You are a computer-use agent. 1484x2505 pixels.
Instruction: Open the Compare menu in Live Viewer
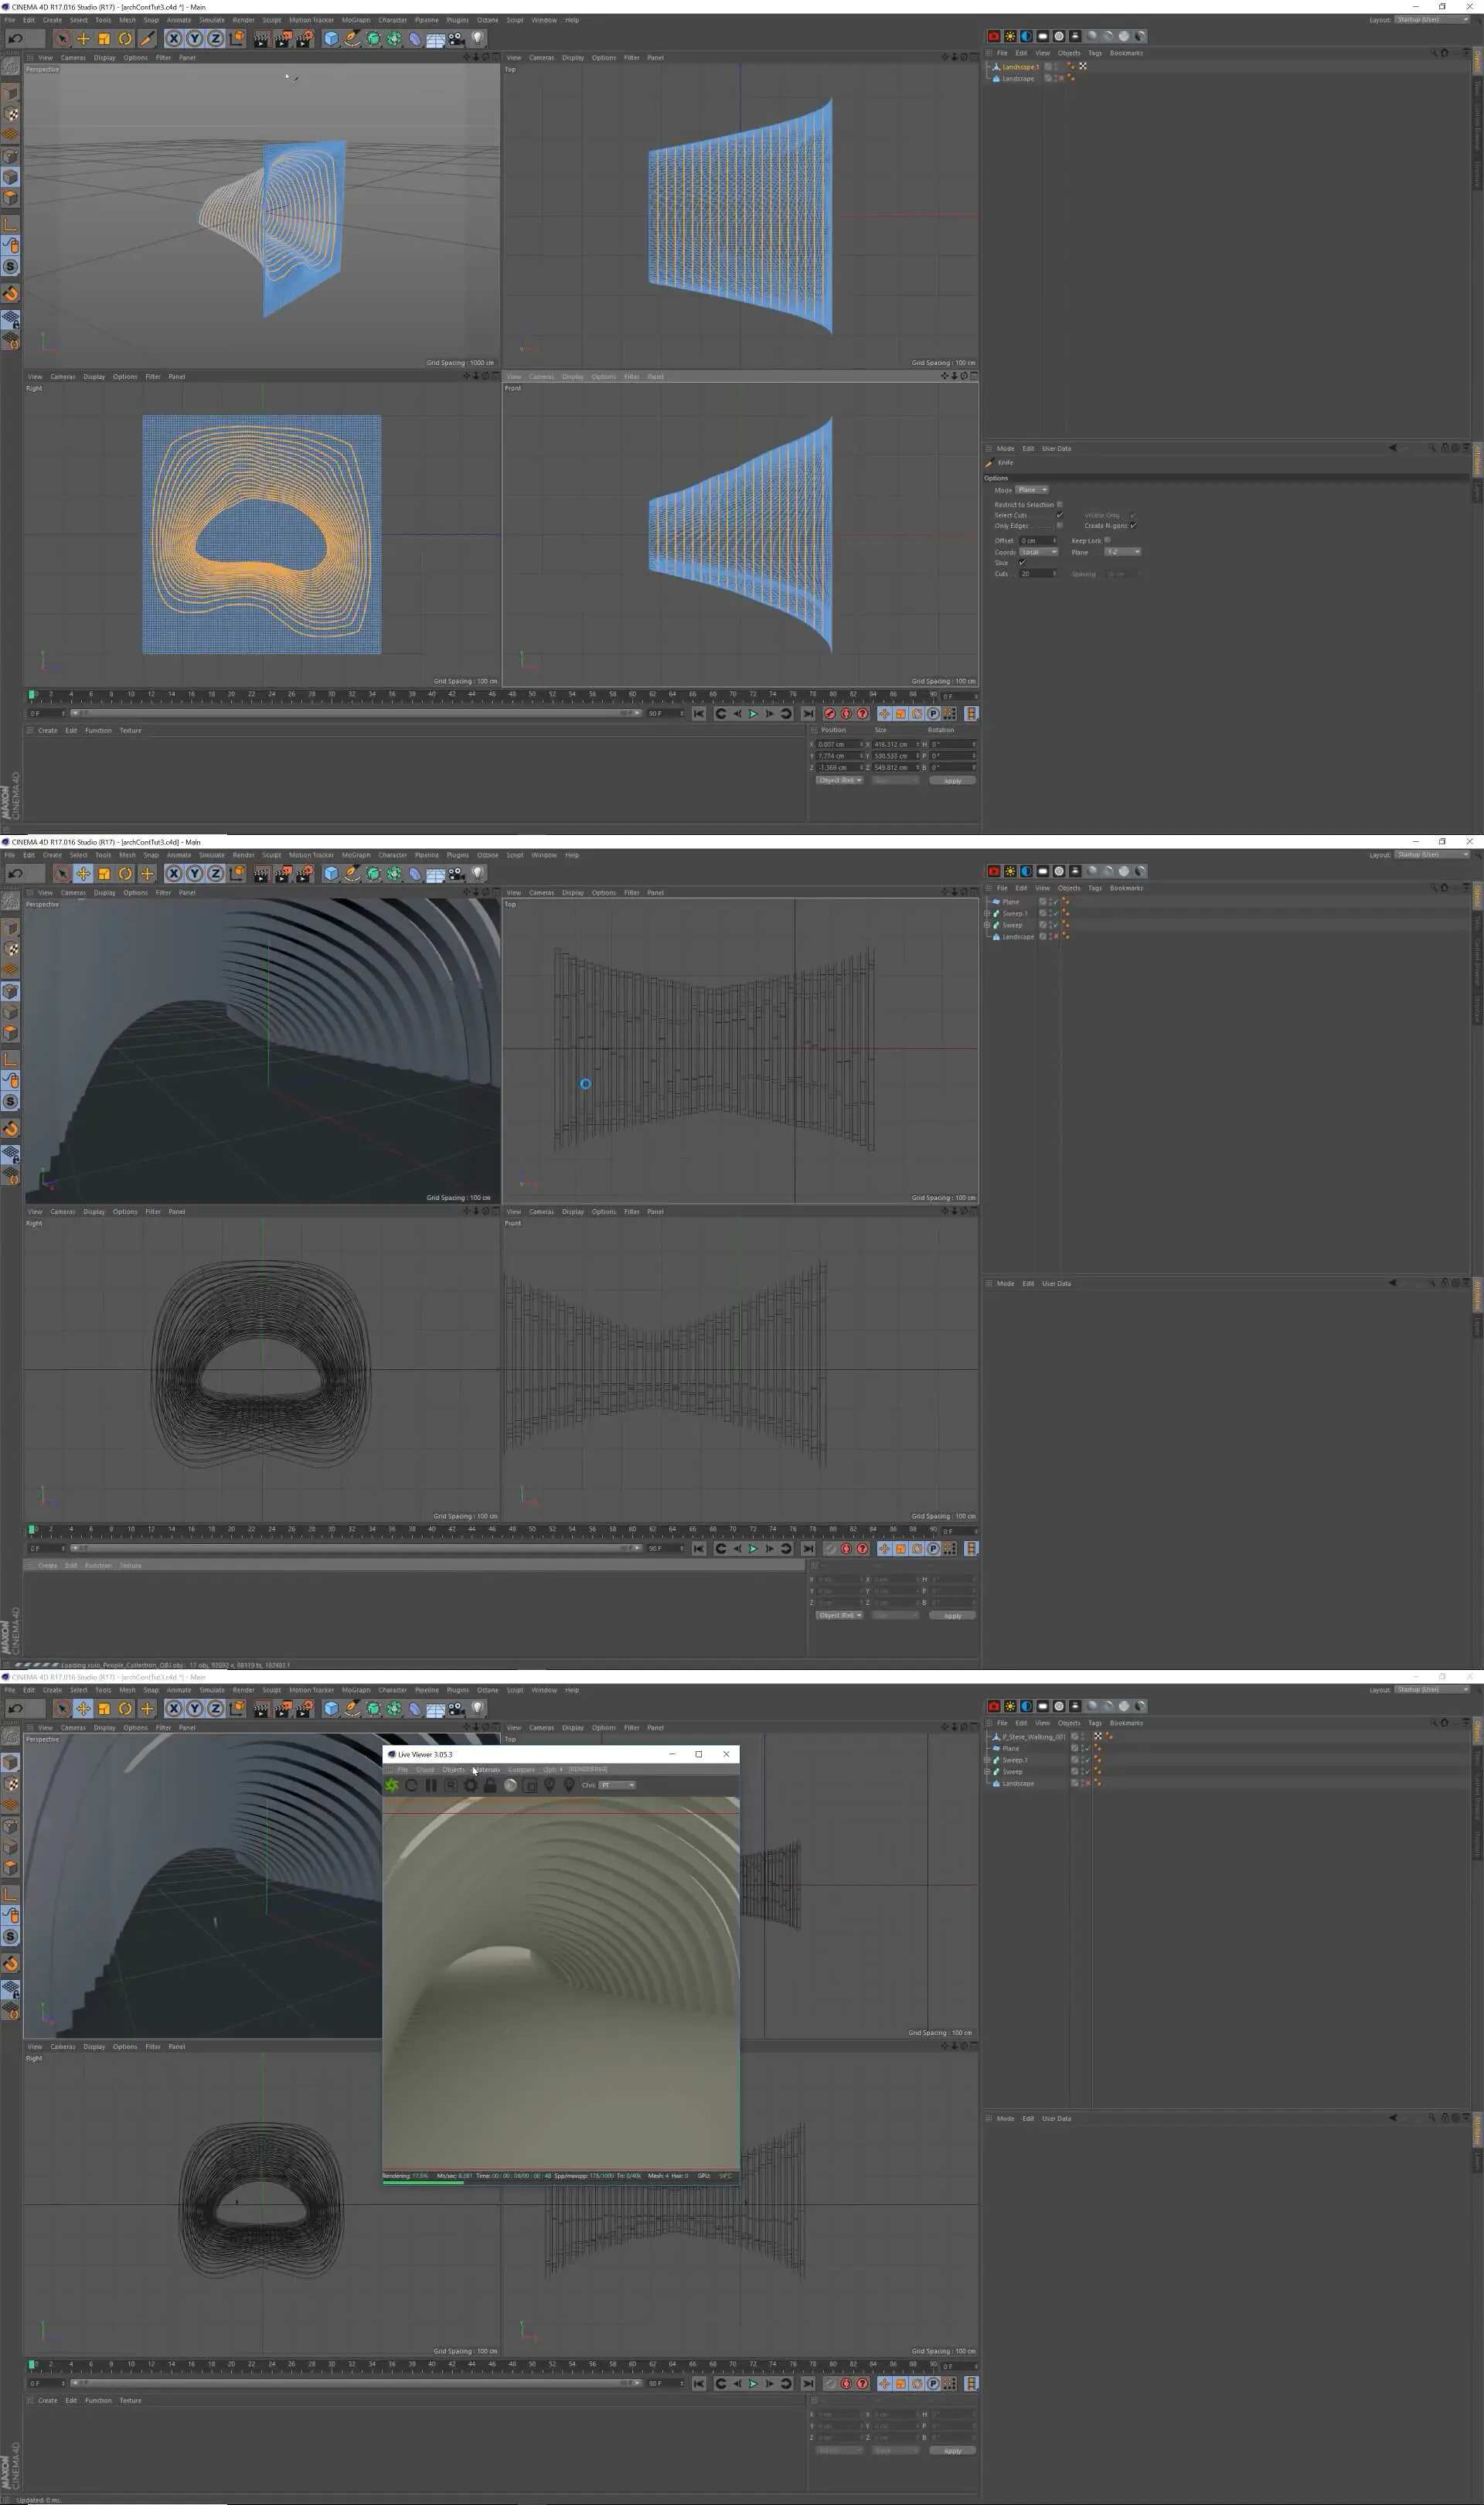(521, 1769)
